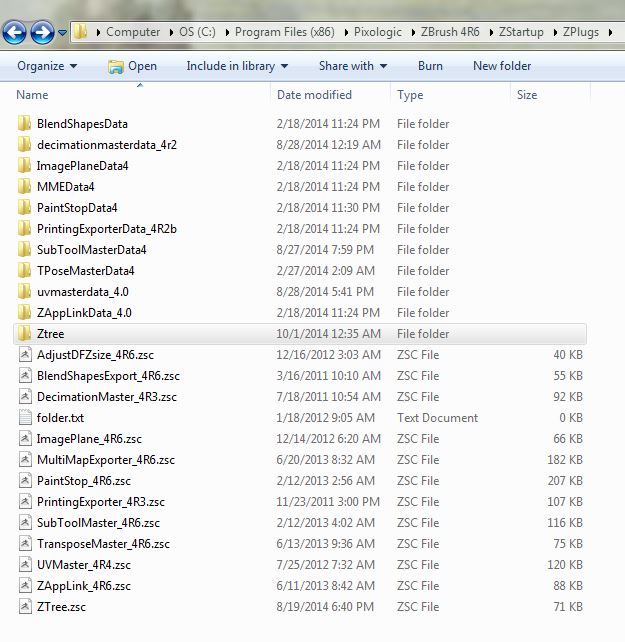Click the Open toolbar button
The image size is (625, 642).
tap(132, 66)
